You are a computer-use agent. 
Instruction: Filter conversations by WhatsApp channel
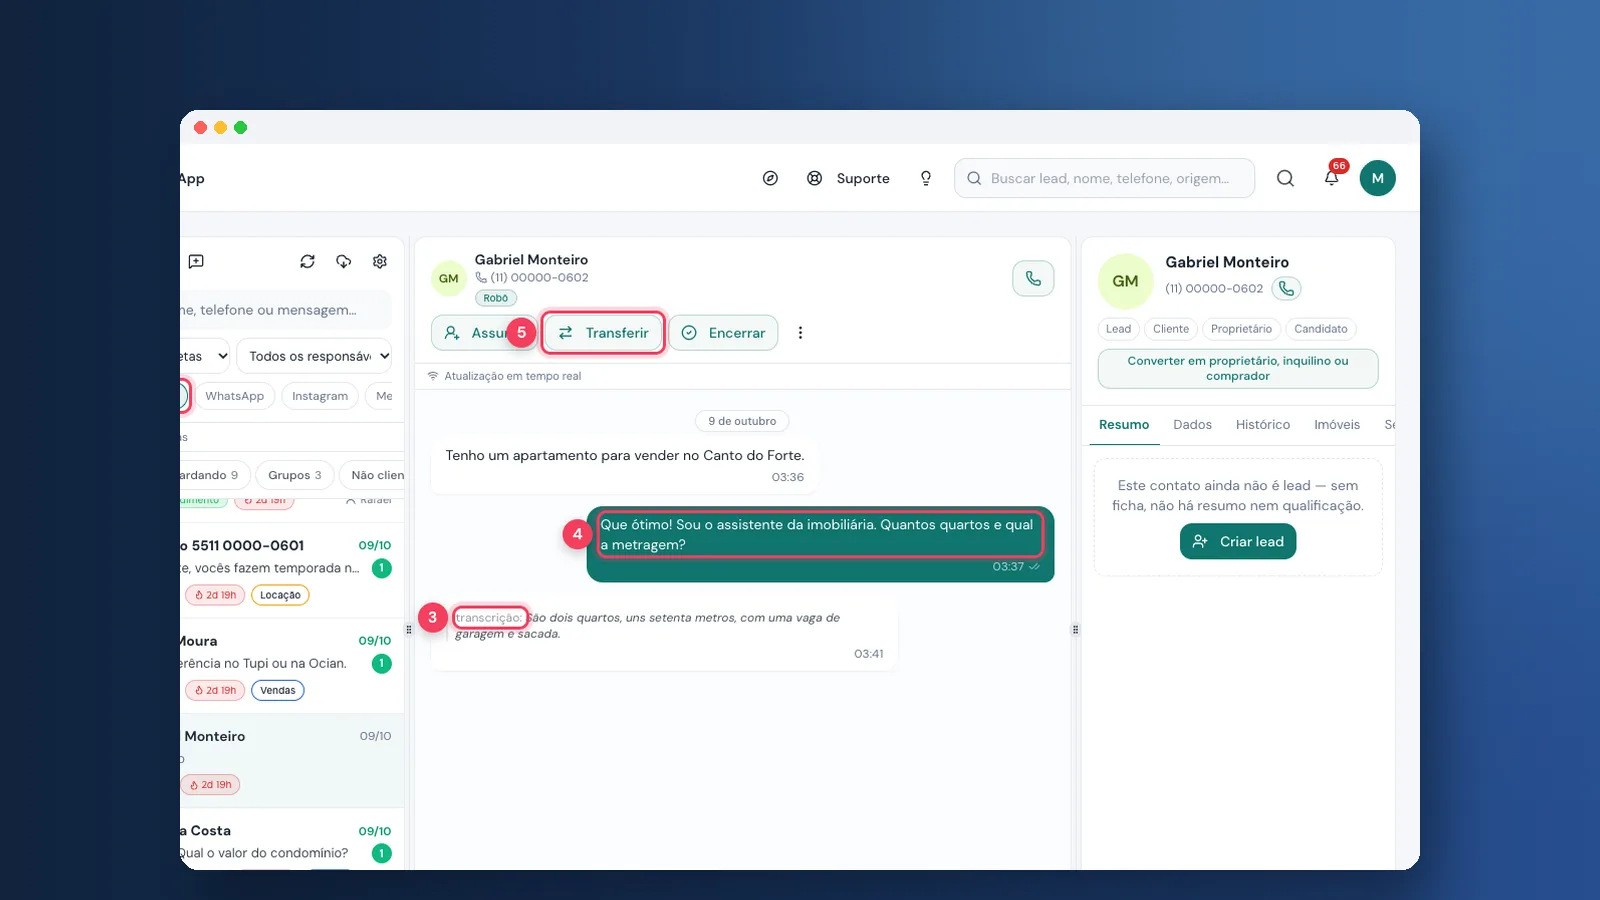(x=235, y=396)
